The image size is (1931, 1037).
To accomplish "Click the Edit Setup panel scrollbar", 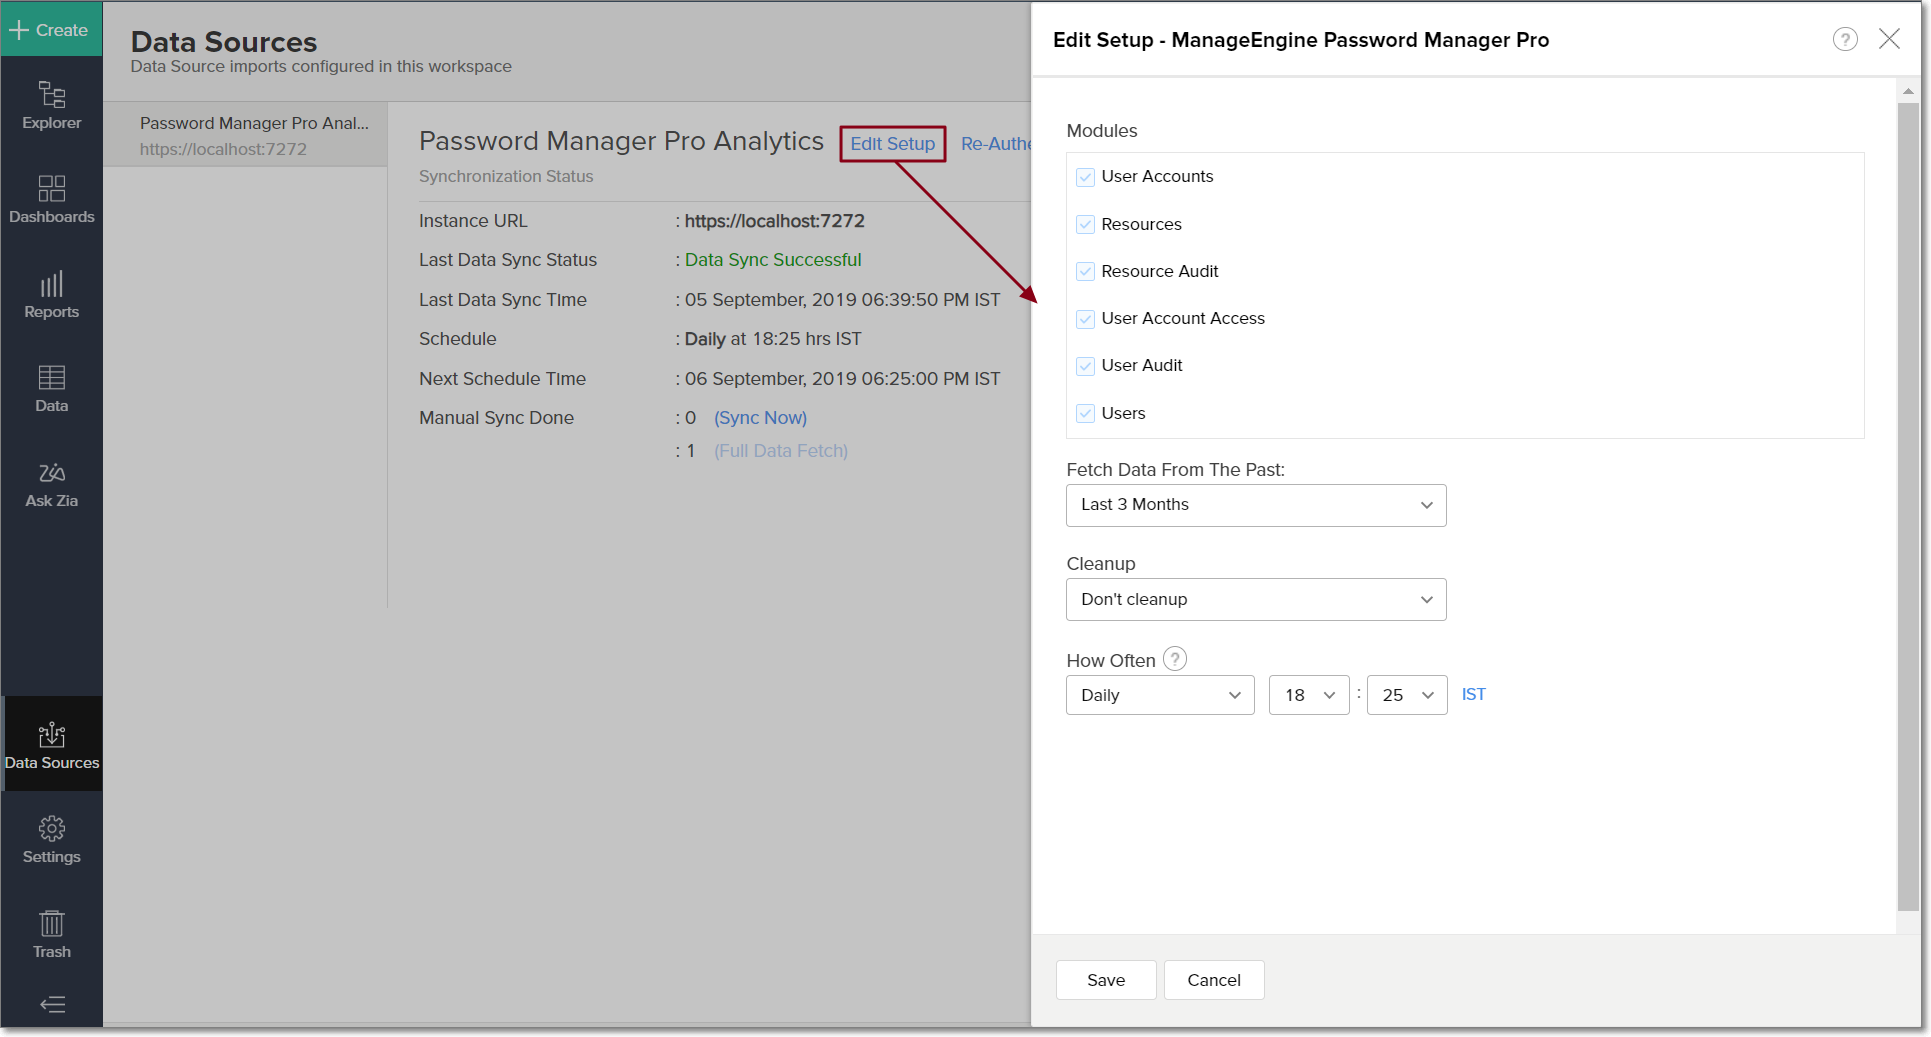I will pyautogui.click(x=1908, y=500).
